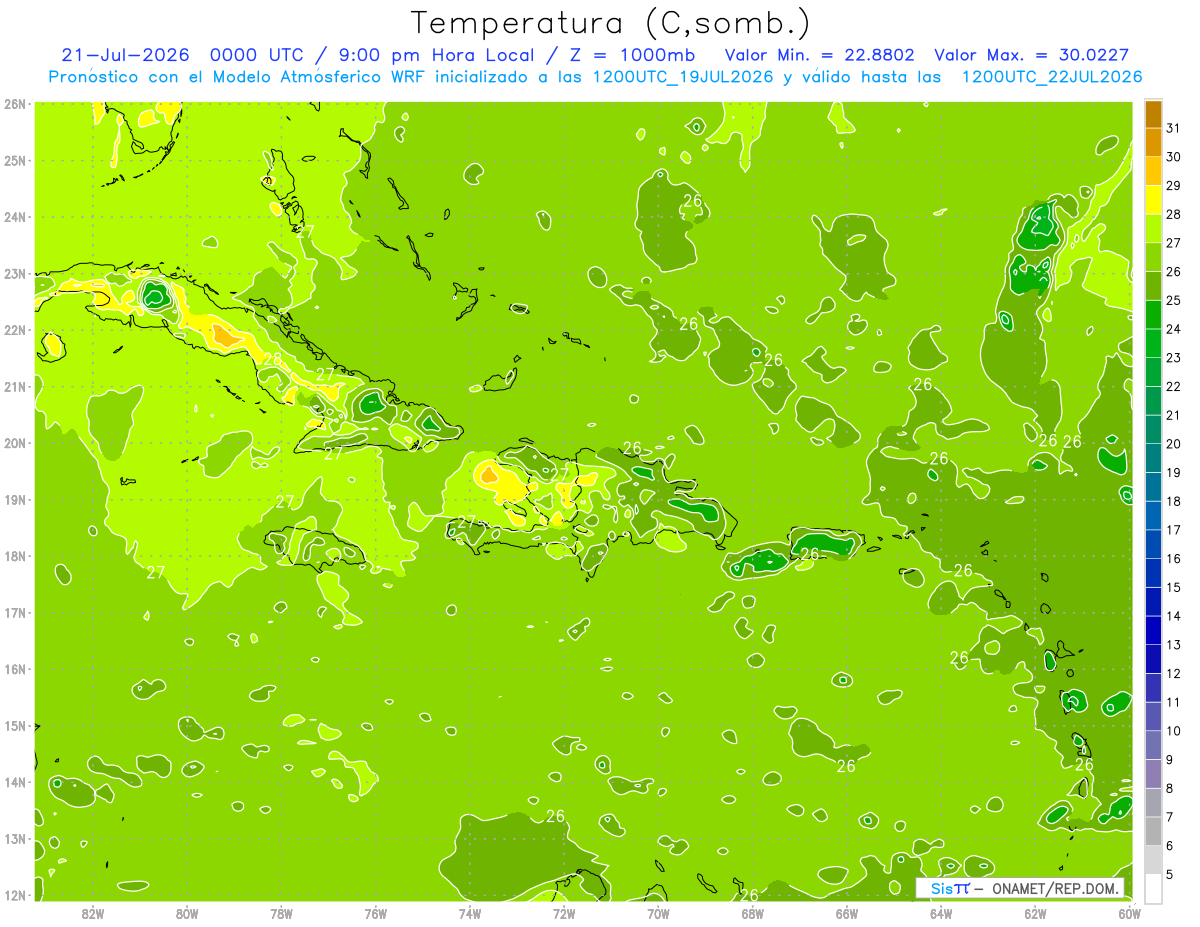Pick the purple swatch between 10 and 11

[x=1153, y=716]
